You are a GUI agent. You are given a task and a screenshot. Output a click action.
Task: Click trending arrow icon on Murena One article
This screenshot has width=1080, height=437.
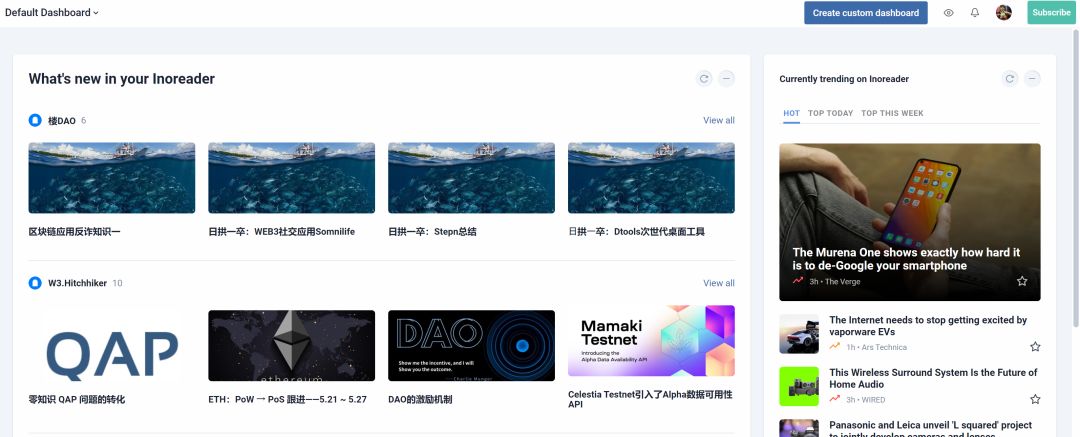coord(798,281)
